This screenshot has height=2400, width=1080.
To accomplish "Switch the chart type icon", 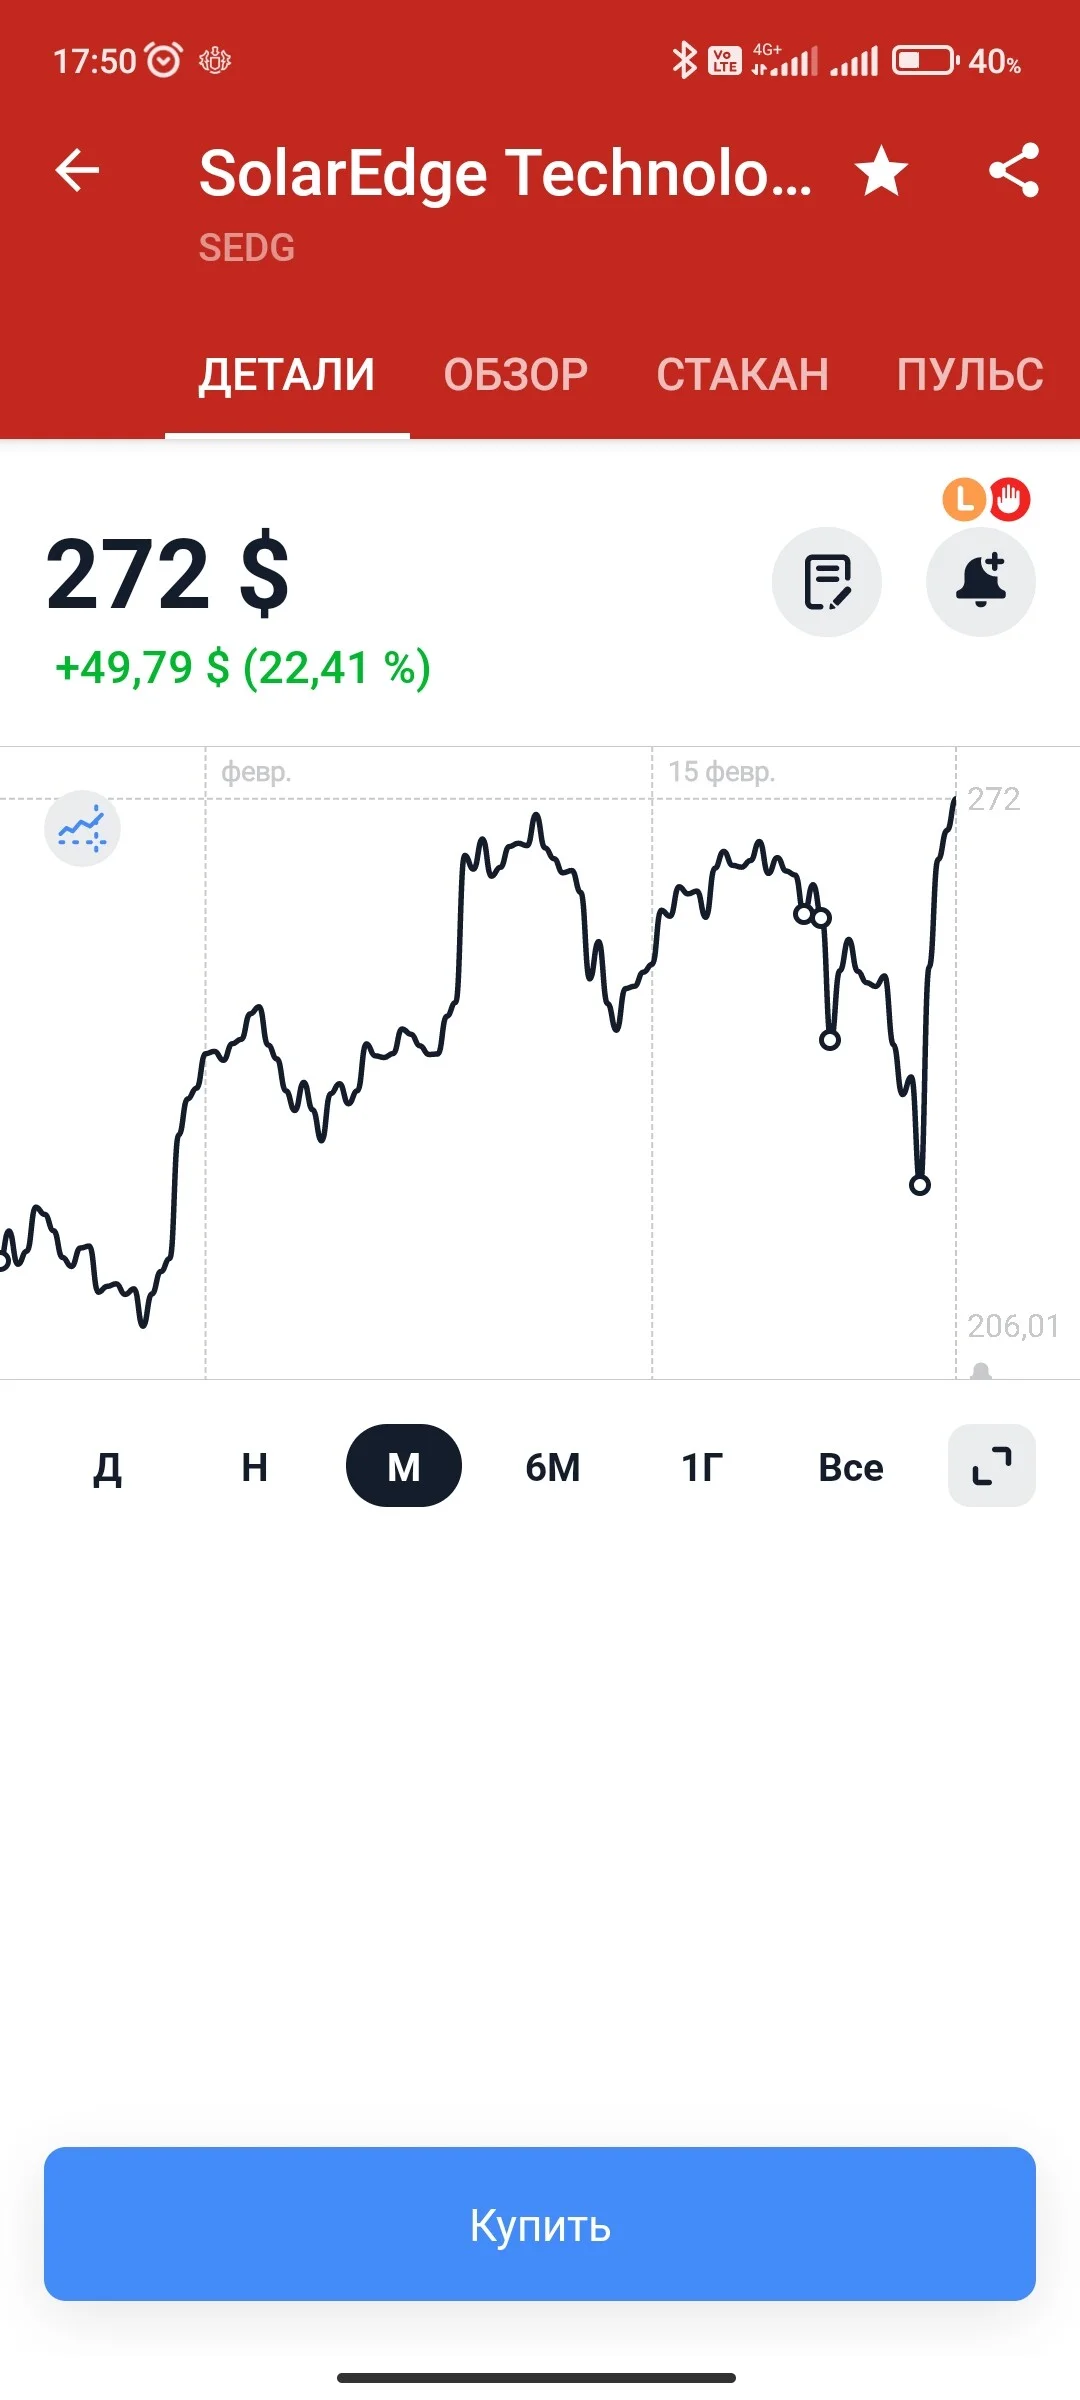I will (x=82, y=829).
